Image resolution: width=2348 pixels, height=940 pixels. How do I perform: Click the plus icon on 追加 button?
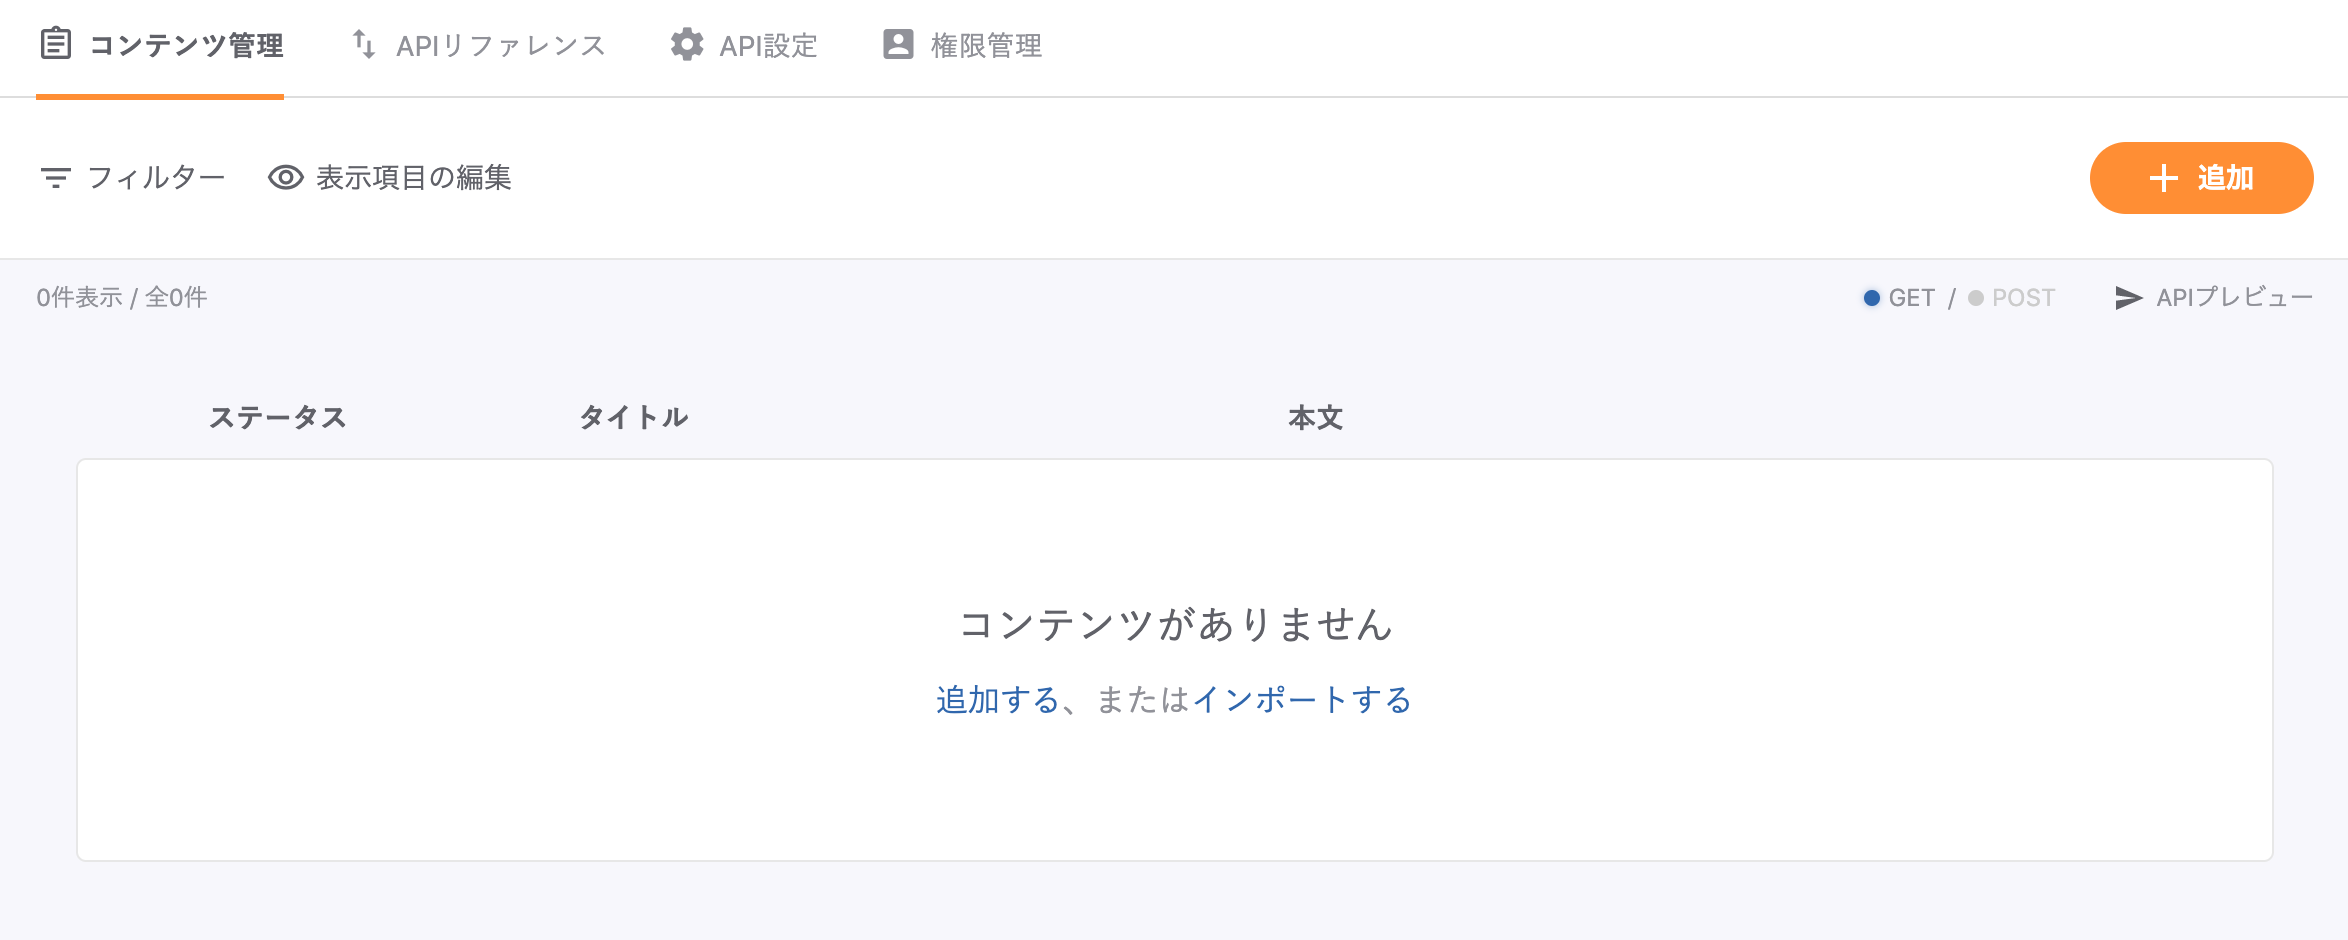[x=2164, y=178]
